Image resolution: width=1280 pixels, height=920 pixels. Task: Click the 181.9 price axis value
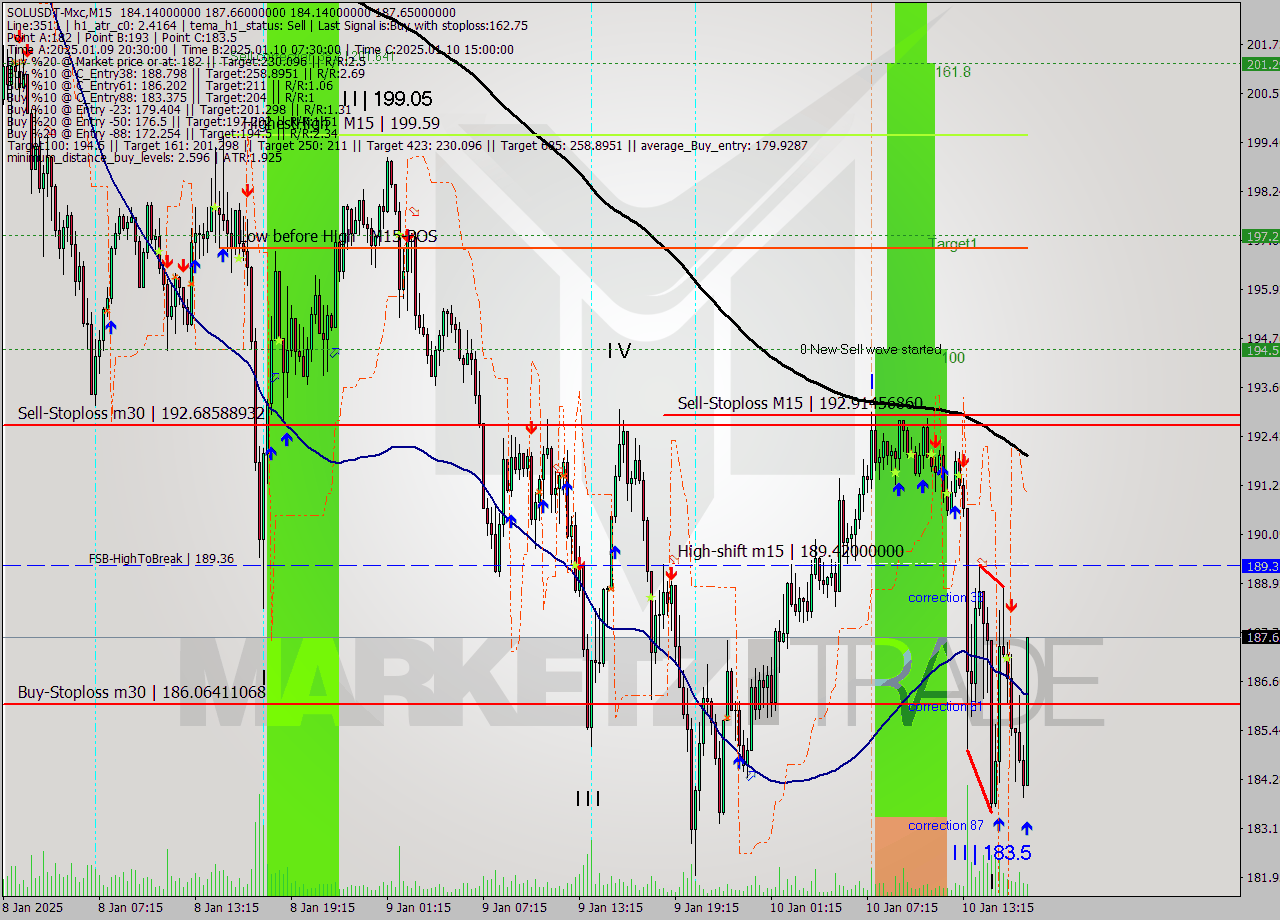1263,878
